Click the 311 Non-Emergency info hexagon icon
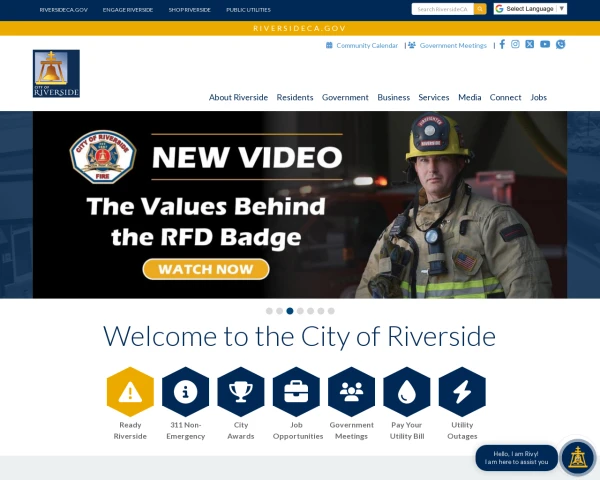The width and height of the screenshot is (600, 480). 186,392
